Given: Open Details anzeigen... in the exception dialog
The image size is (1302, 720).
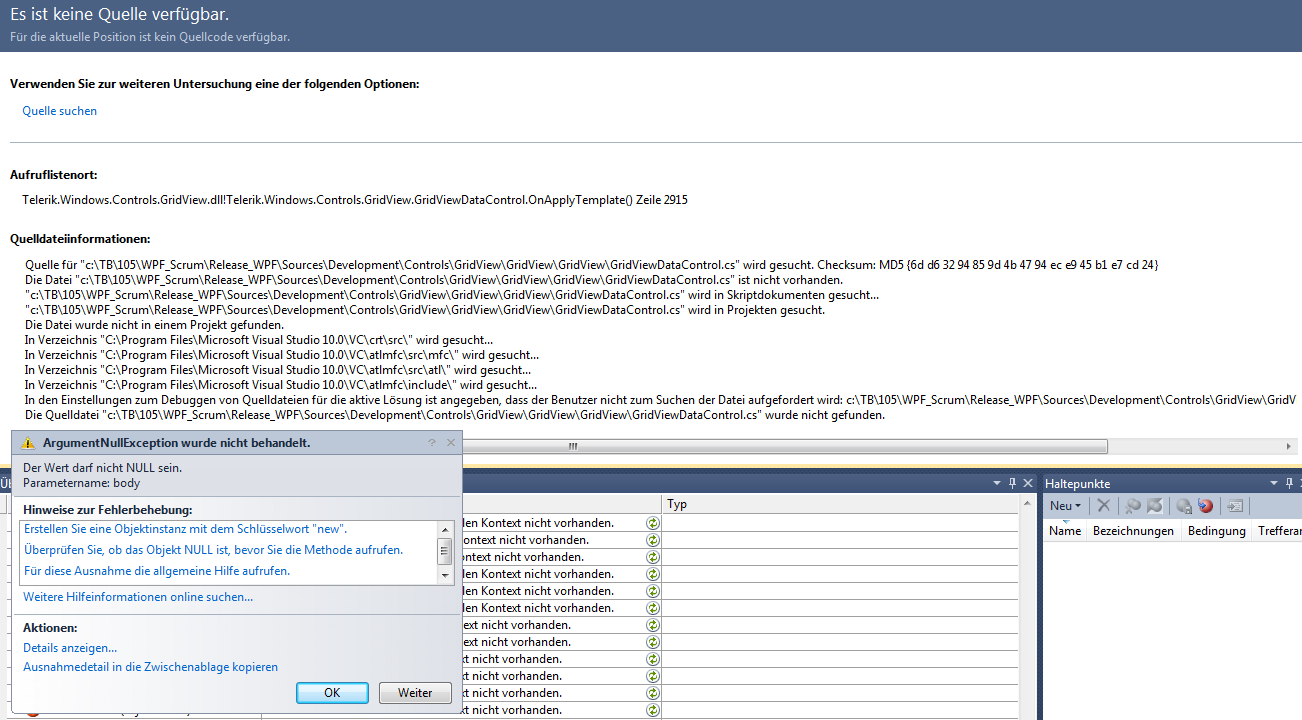Looking at the screenshot, I should 70,648.
